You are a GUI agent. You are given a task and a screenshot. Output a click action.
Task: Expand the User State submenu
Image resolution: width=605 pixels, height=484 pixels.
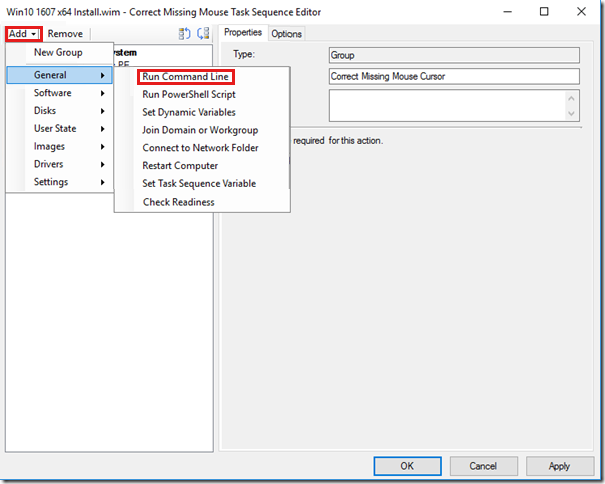tap(60, 129)
